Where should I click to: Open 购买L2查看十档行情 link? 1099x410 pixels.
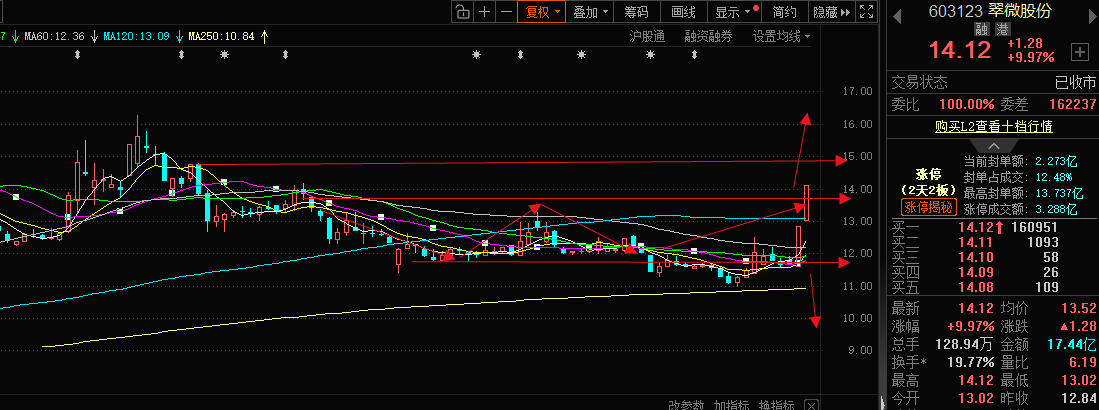click(x=993, y=127)
